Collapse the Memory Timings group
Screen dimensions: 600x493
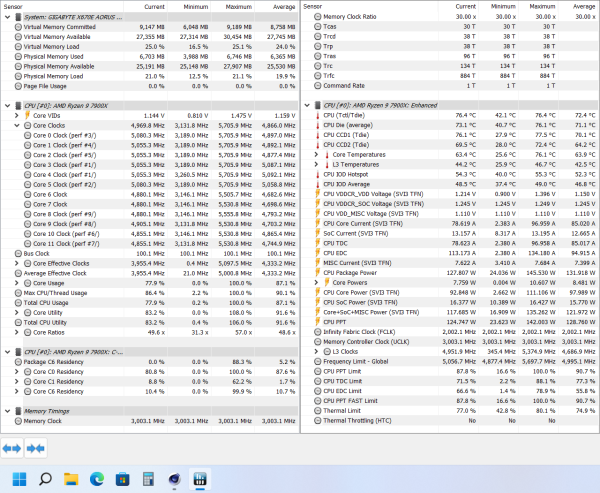point(7,411)
